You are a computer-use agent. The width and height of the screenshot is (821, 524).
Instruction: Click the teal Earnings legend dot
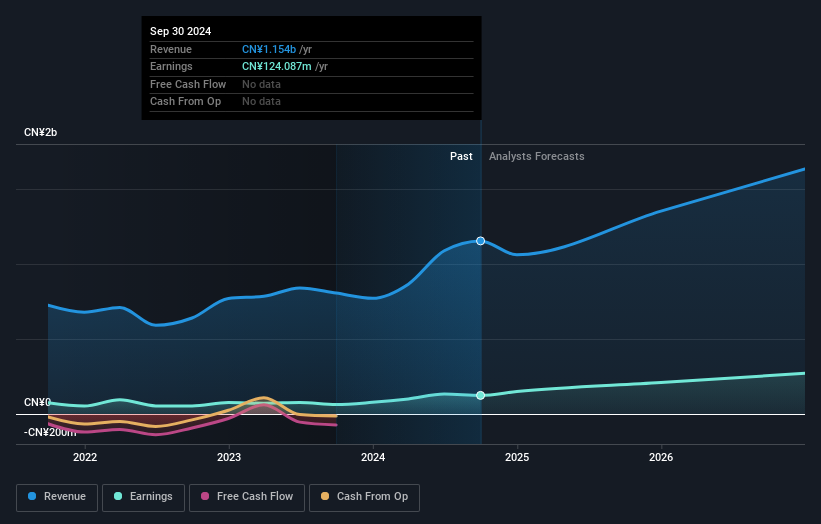(x=119, y=497)
